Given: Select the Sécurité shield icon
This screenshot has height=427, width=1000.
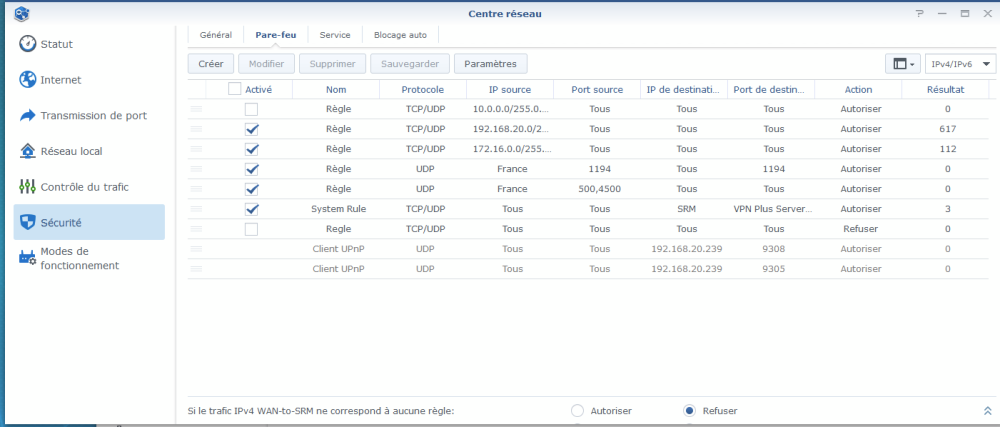Looking at the screenshot, I should click(28, 222).
